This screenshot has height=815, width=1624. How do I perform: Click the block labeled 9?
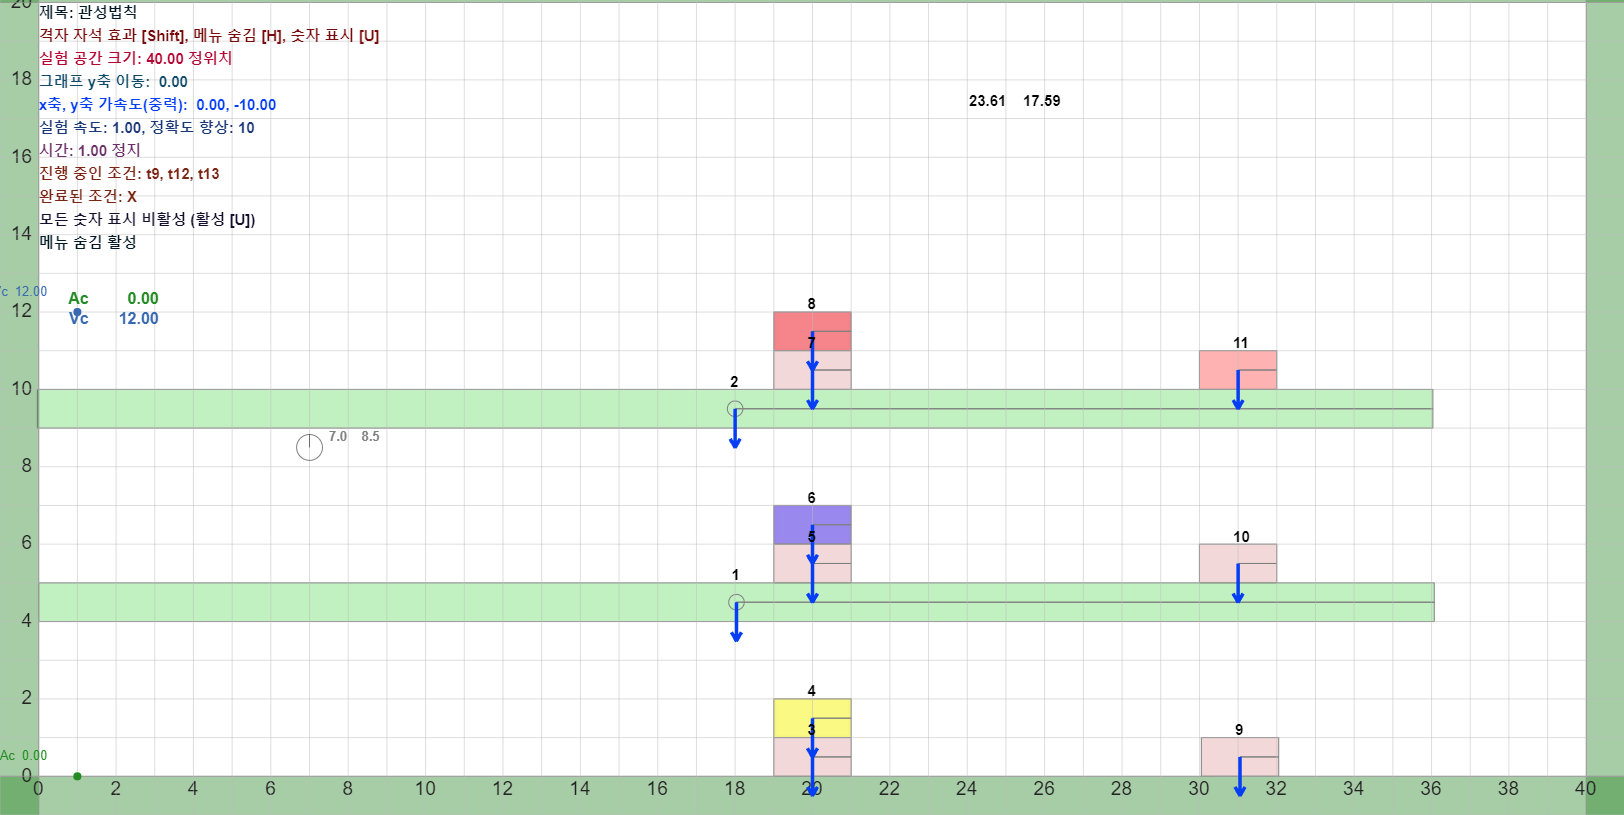tap(1240, 757)
